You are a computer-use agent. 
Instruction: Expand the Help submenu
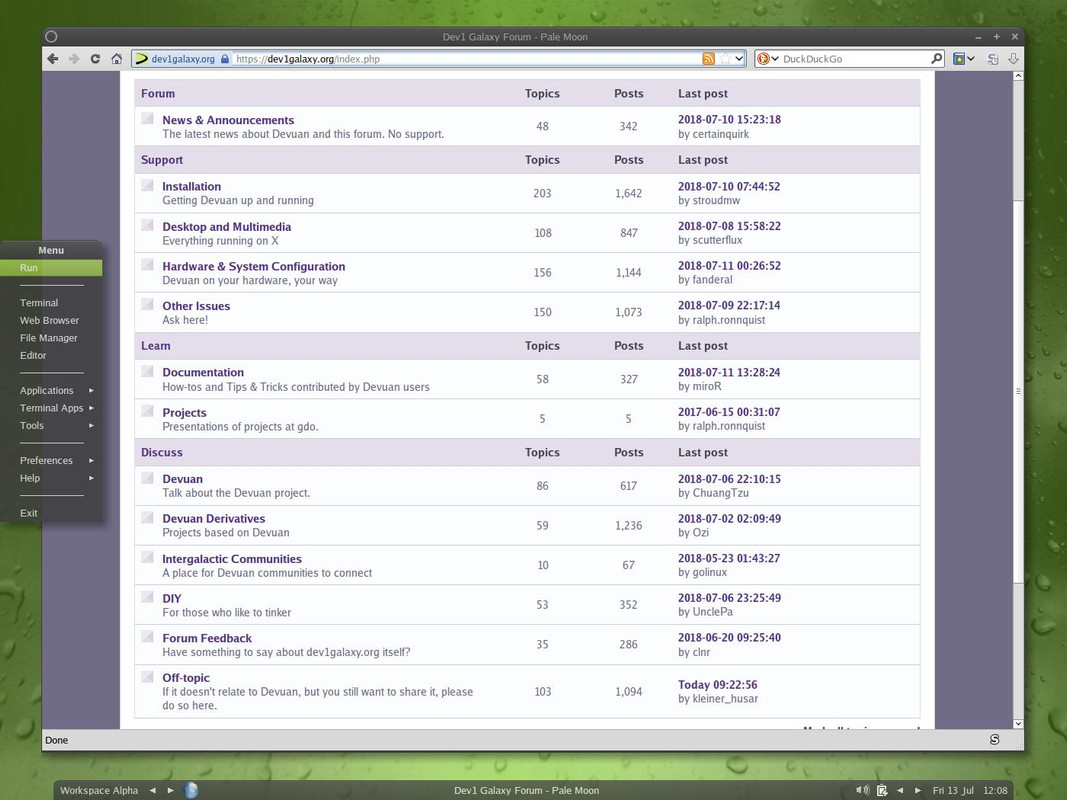[51, 478]
